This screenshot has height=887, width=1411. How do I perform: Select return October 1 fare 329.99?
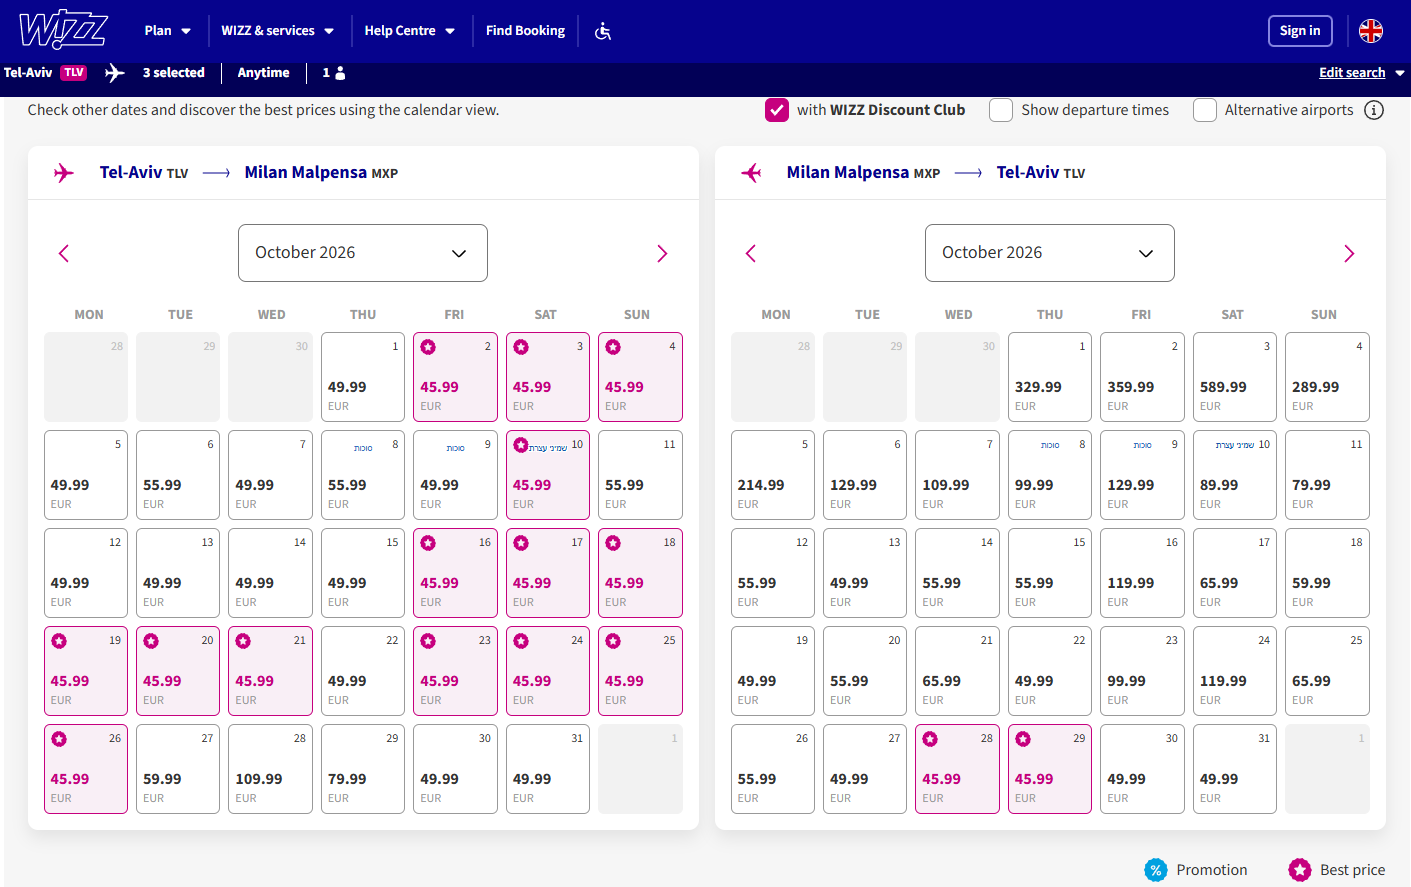pos(1050,377)
